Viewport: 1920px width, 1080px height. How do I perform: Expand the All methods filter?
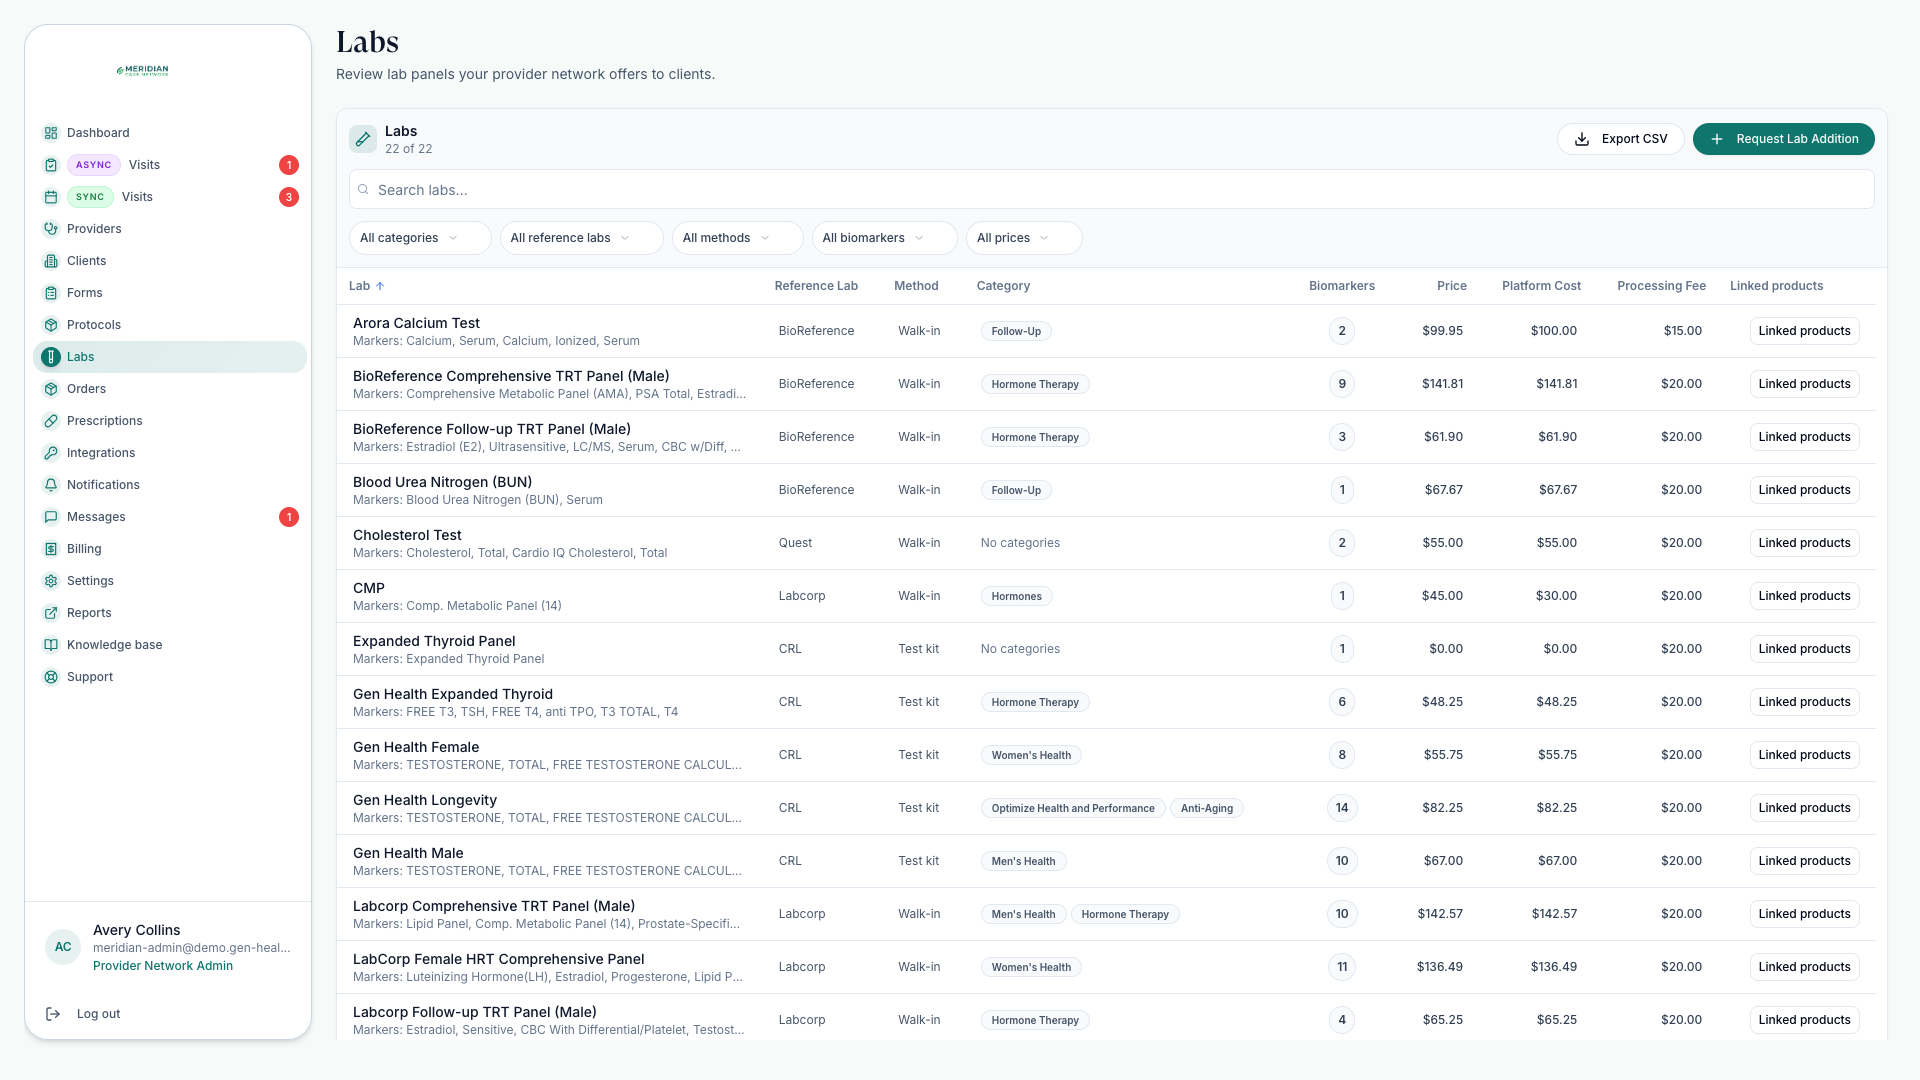737,238
